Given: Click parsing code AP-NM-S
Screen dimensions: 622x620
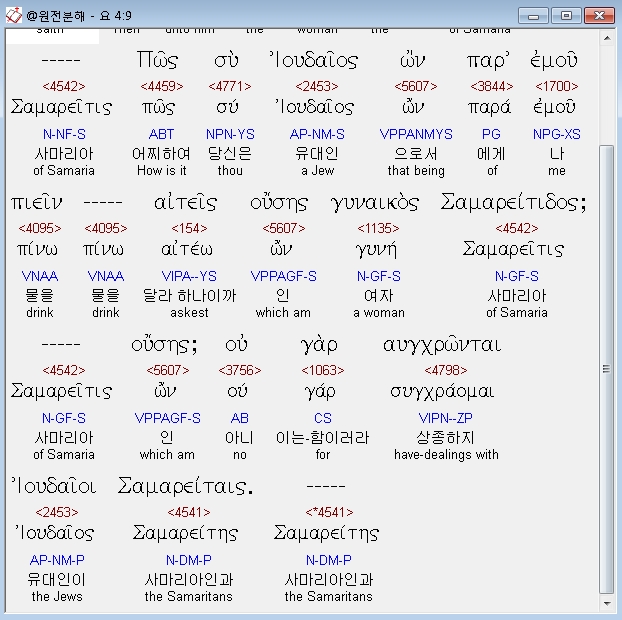Looking at the screenshot, I should [317, 134].
